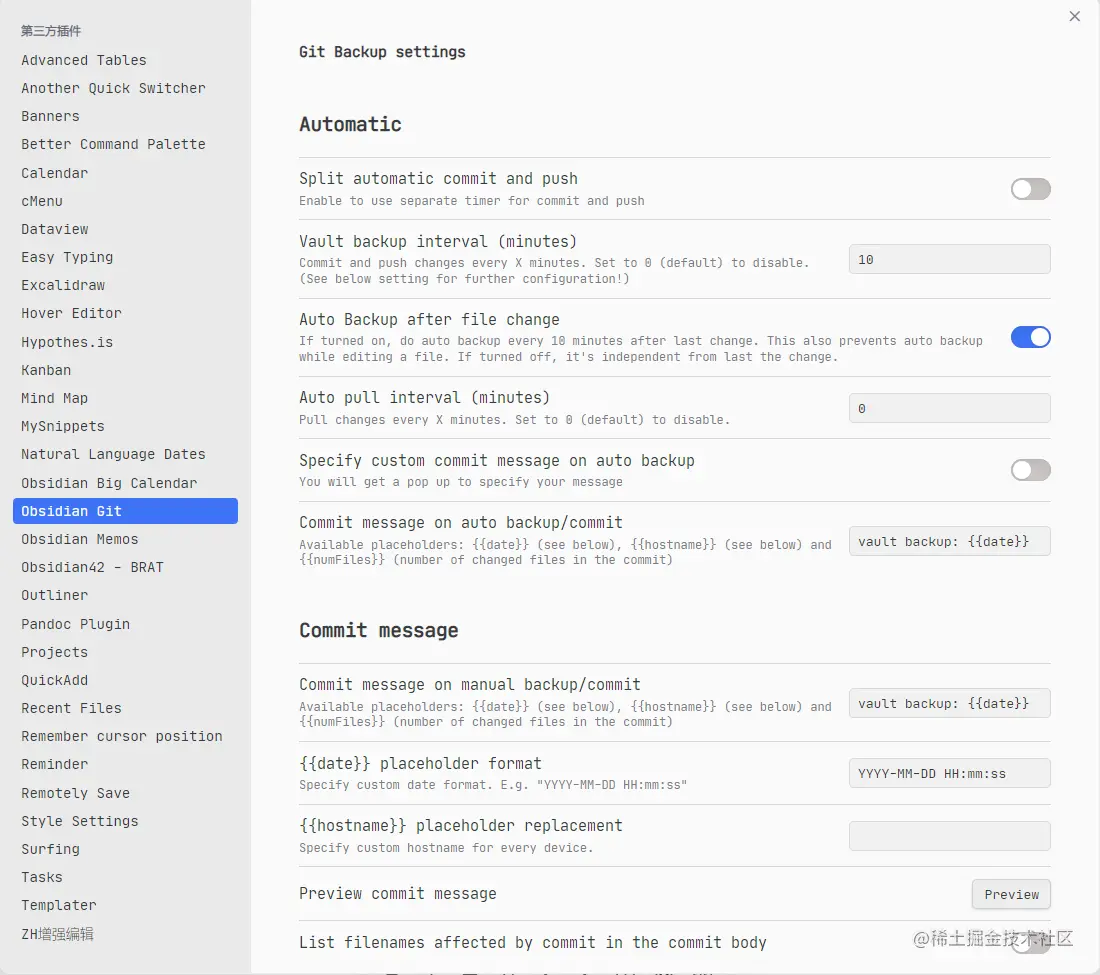Viewport: 1100px width, 975px height.
Task: Edit the manual backup commit message field
Action: pos(949,704)
